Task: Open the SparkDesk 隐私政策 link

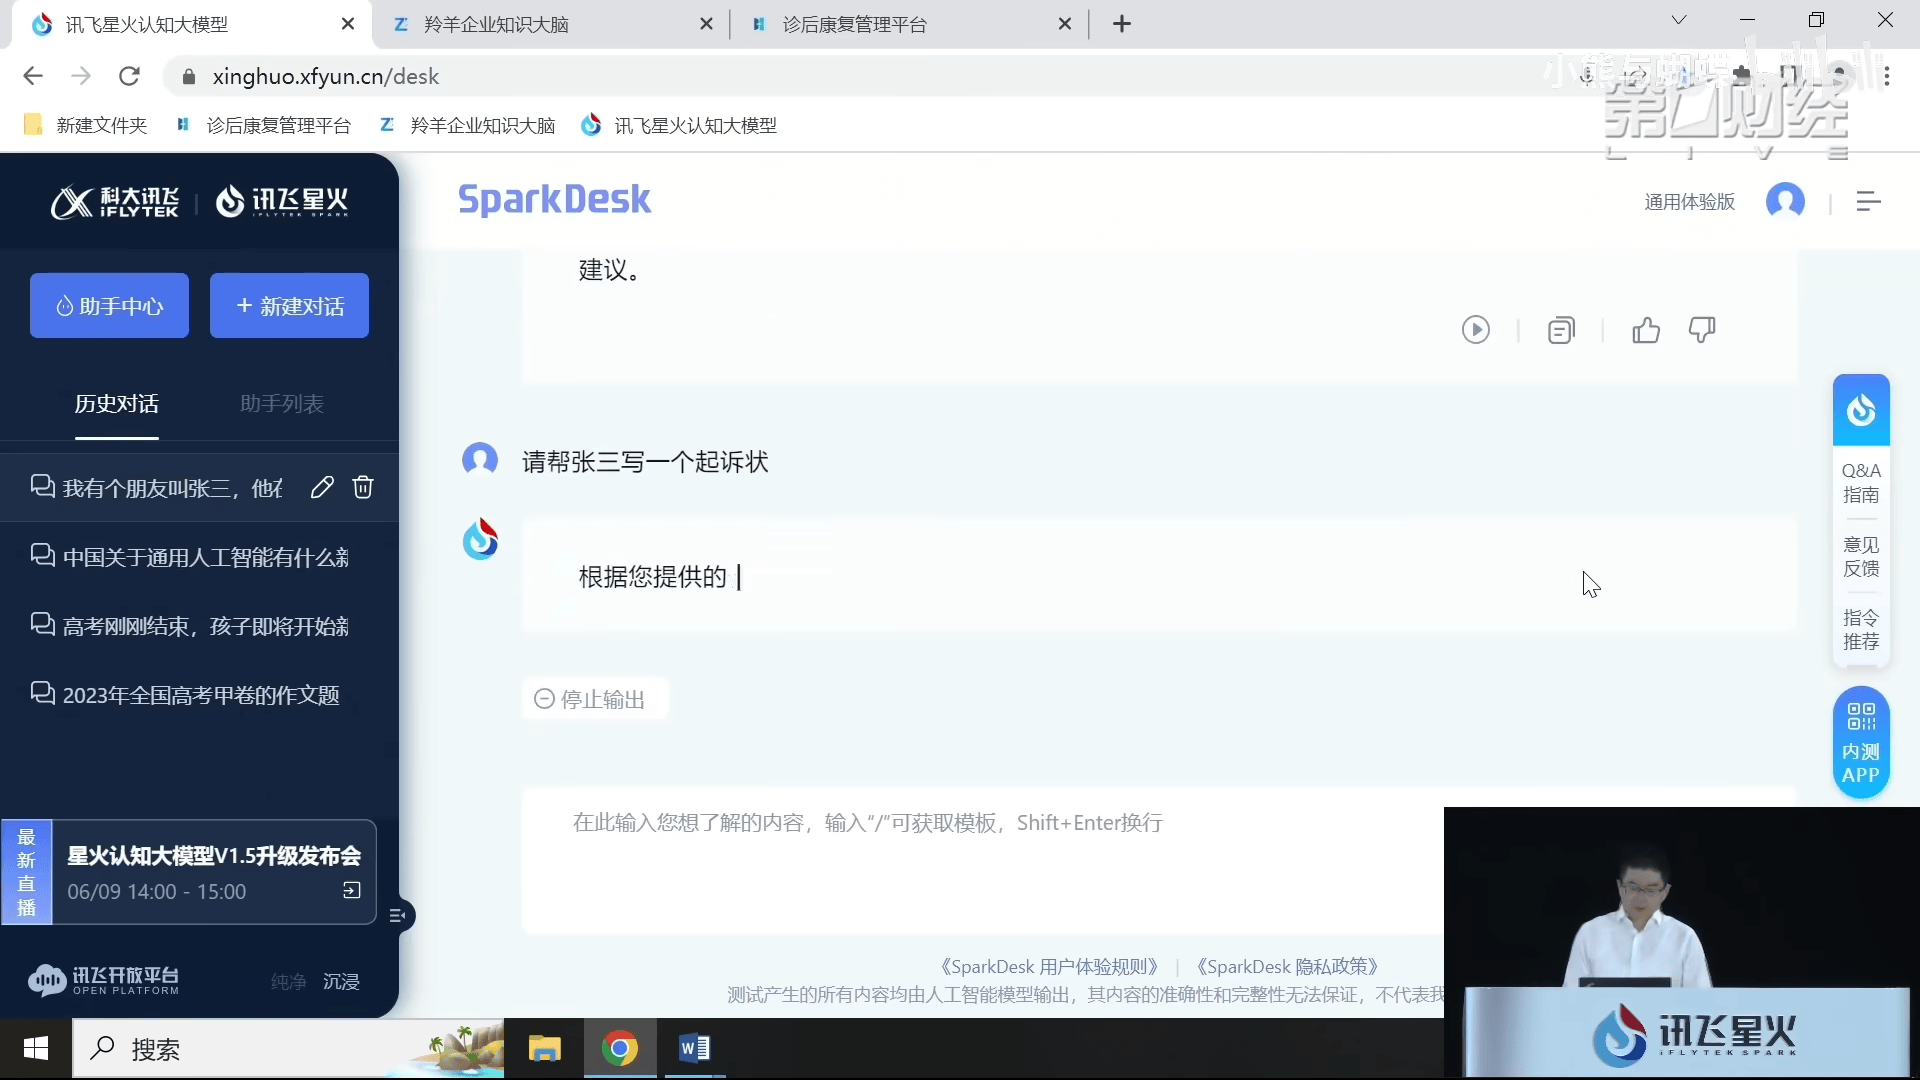Action: (x=1287, y=967)
